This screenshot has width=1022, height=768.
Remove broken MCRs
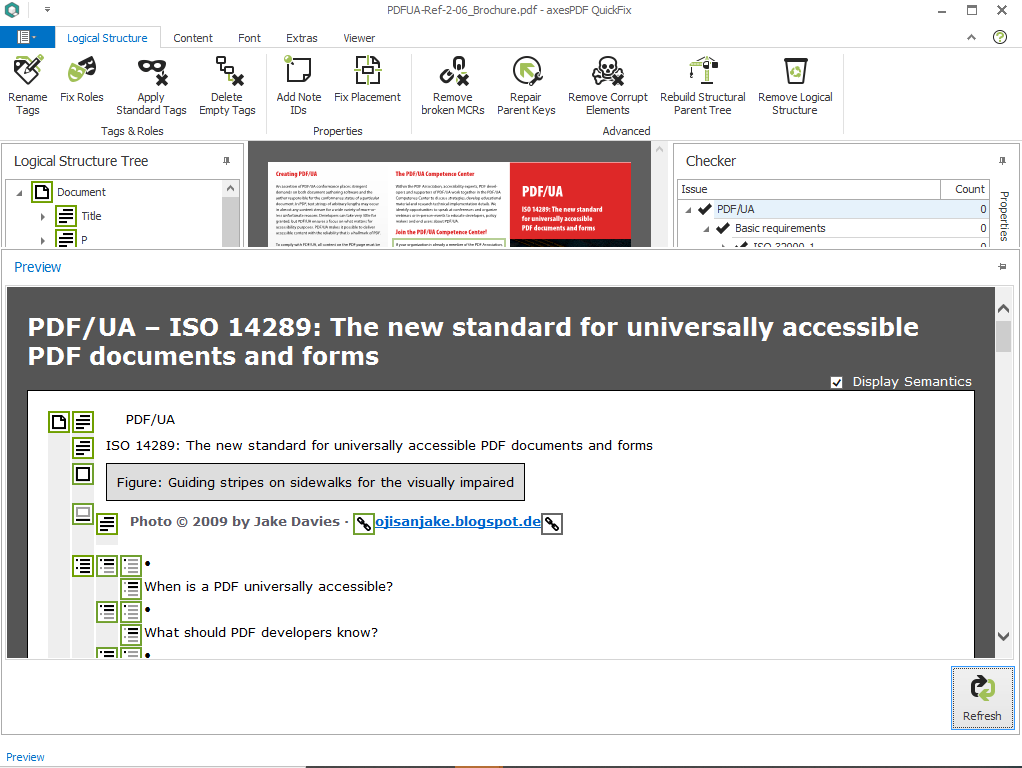click(453, 86)
